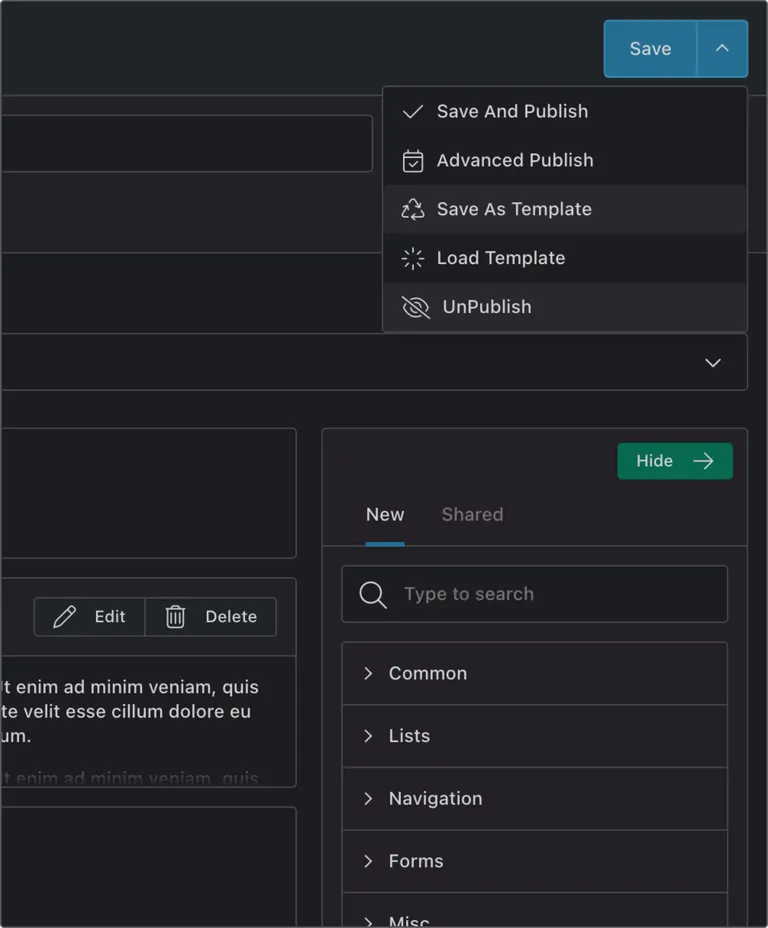The height and width of the screenshot is (928, 768).
Task: Select the New tab
Action: pyautogui.click(x=385, y=515)
